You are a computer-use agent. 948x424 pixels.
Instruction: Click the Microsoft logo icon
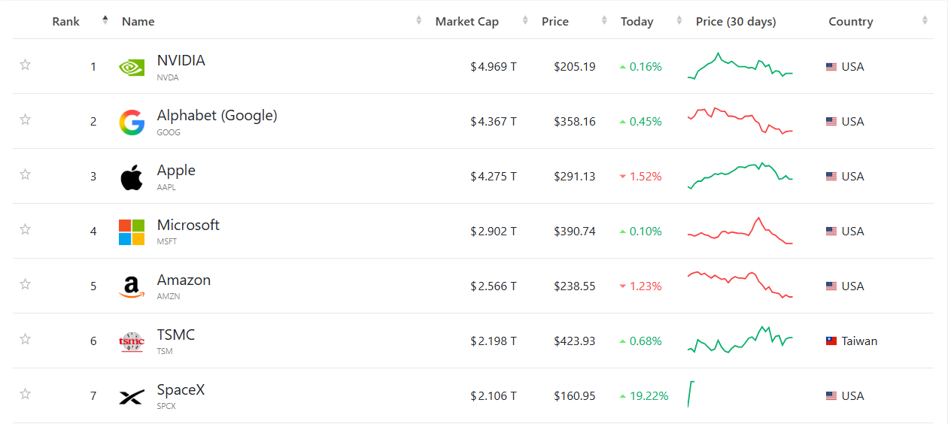[x=131, y=232]
